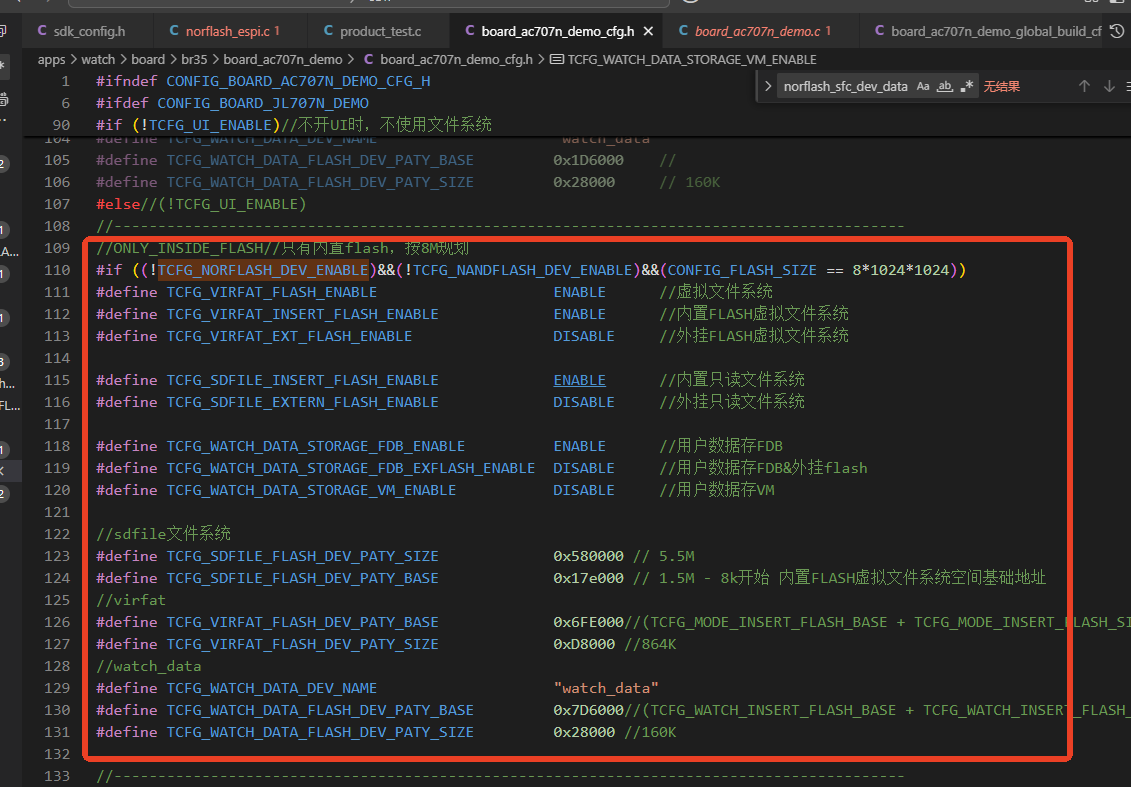Click the find input containing norflash_sfc_dev_data
Viewport: 1131px width, 787px height.
click(845, 87)
